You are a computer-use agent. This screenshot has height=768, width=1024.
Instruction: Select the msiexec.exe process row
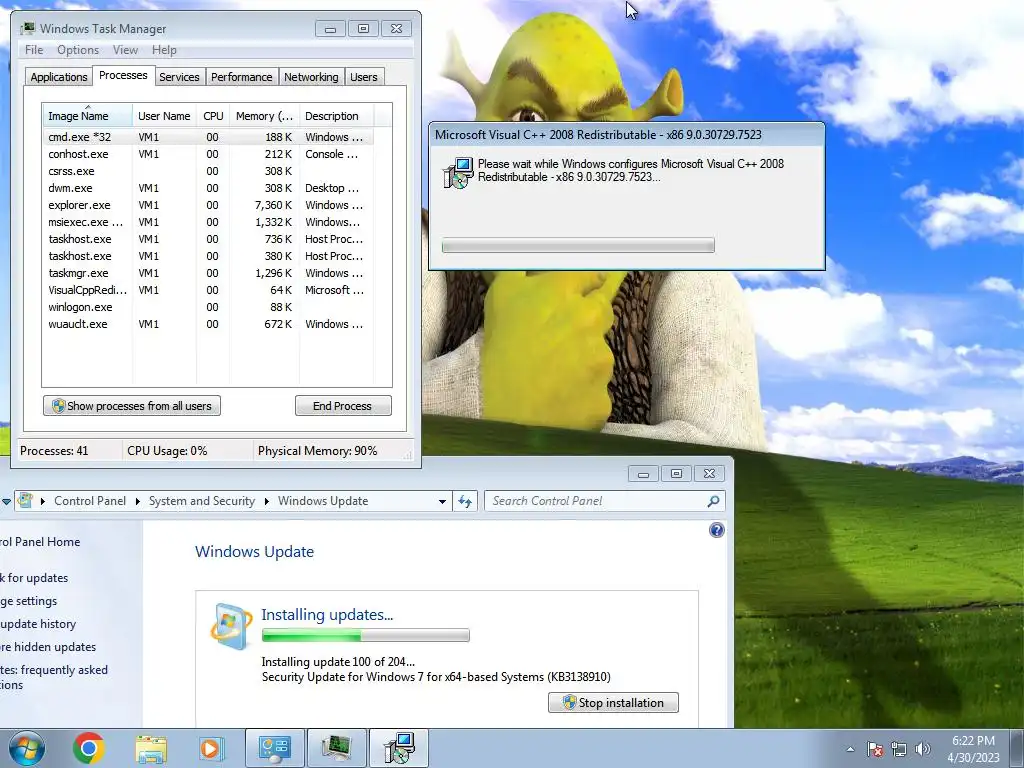(208, 222)
